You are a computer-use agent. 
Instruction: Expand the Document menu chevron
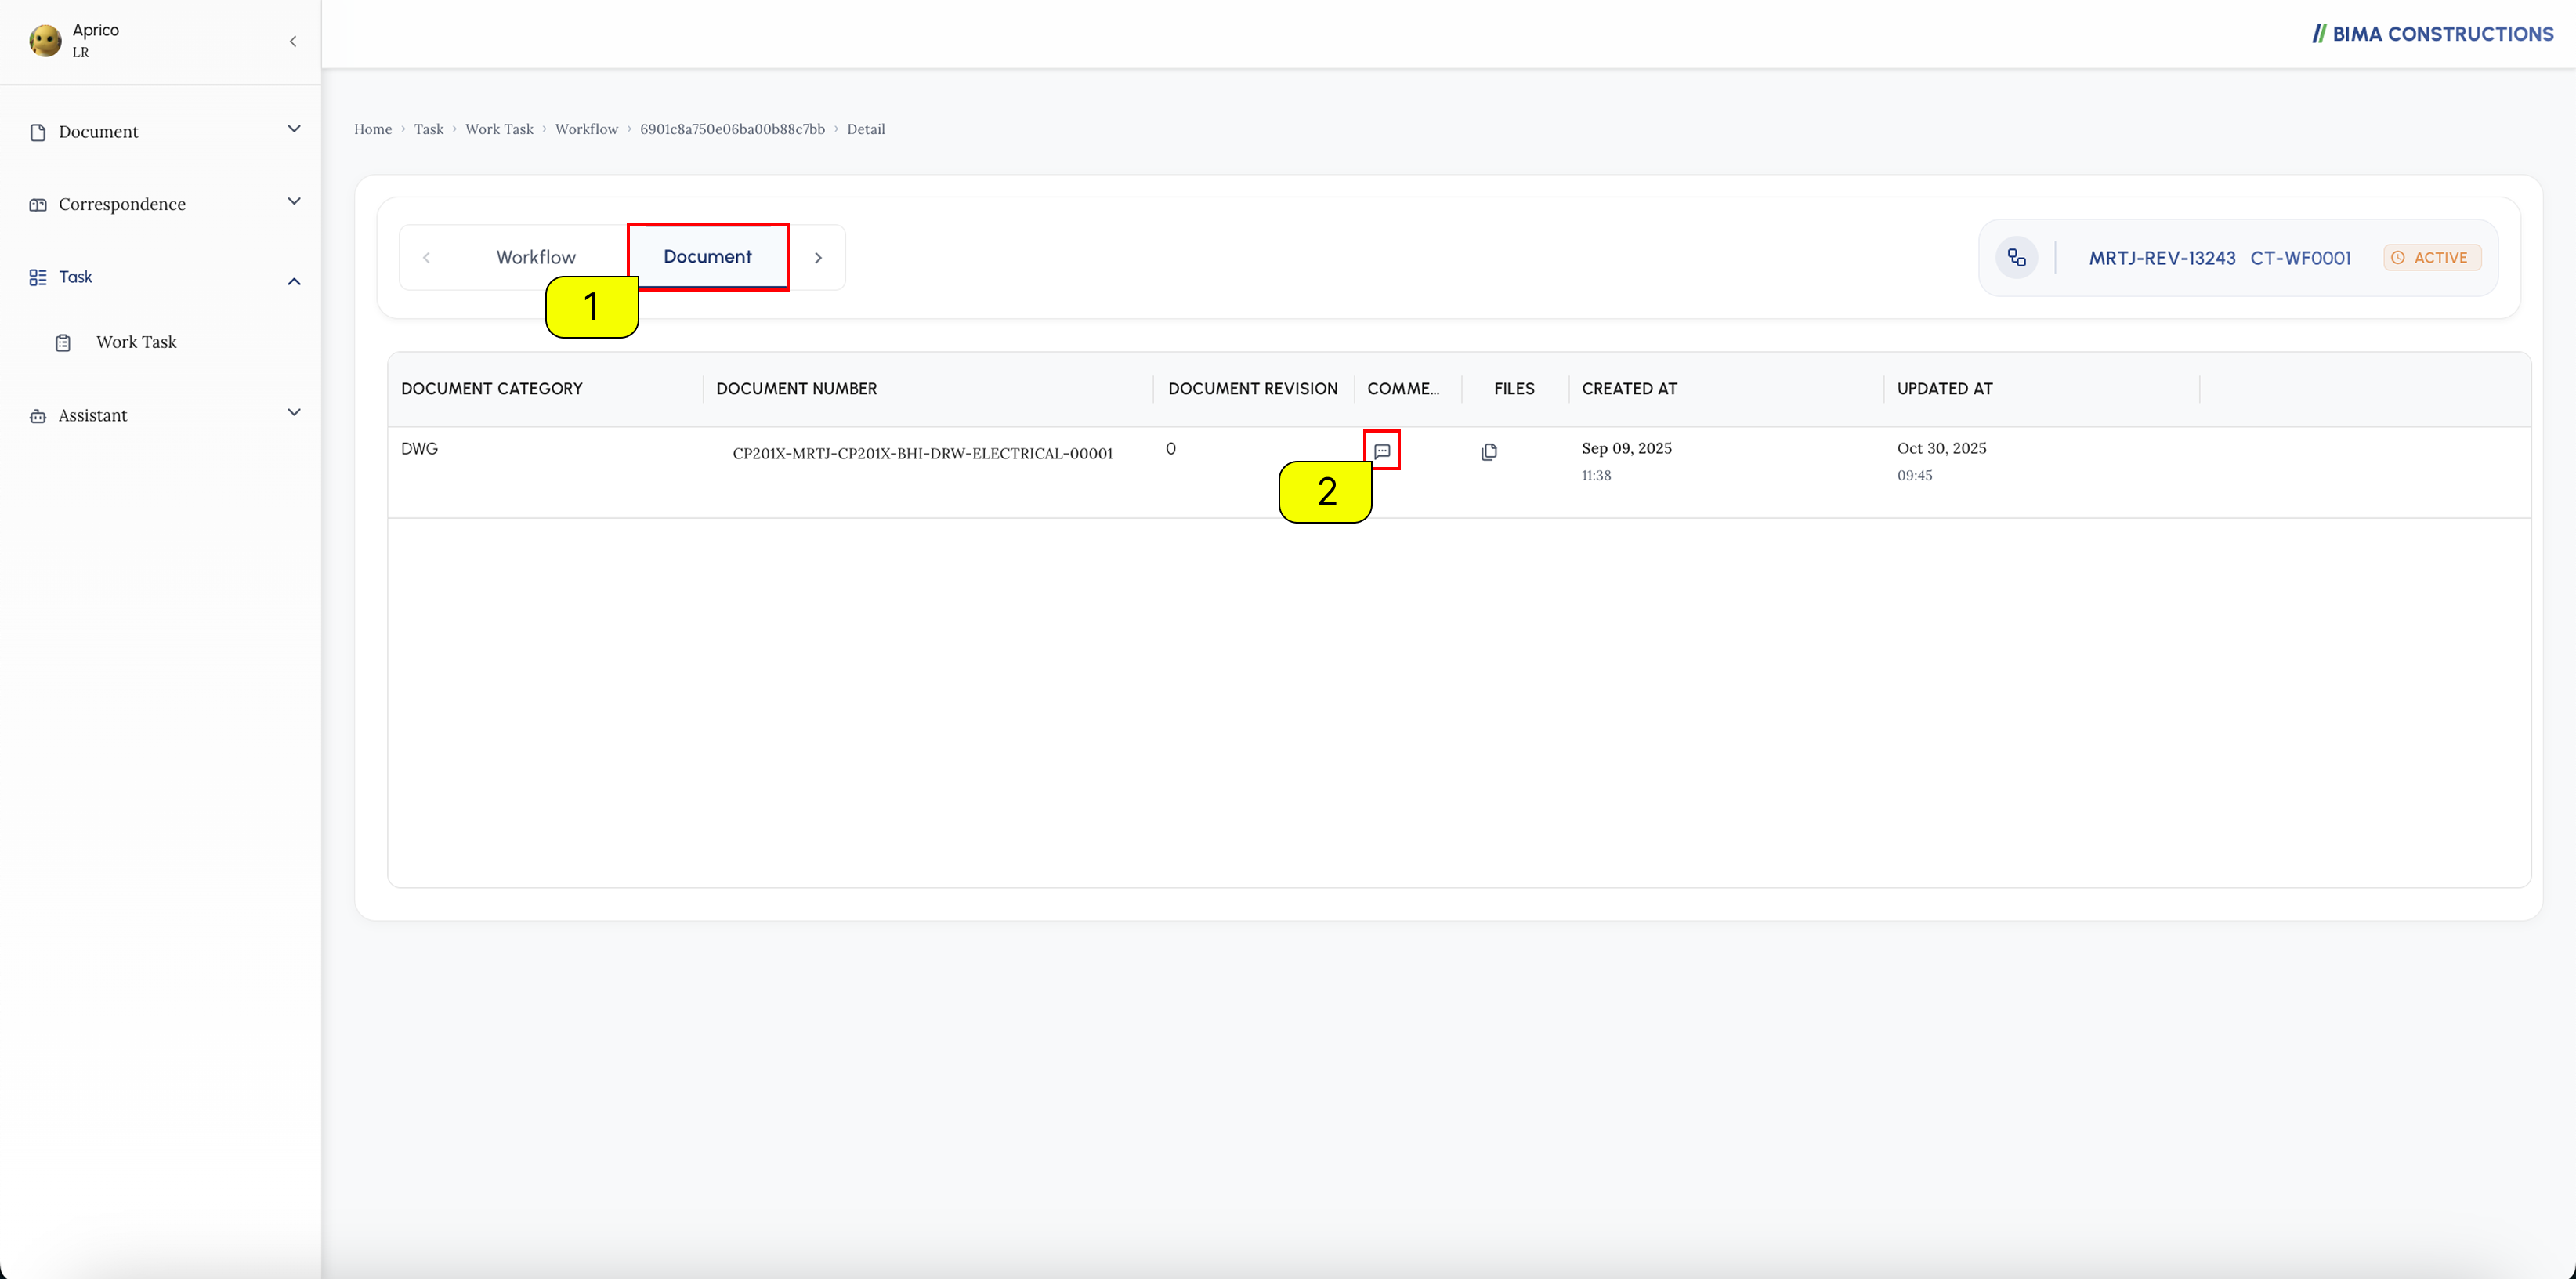(294, 129)
